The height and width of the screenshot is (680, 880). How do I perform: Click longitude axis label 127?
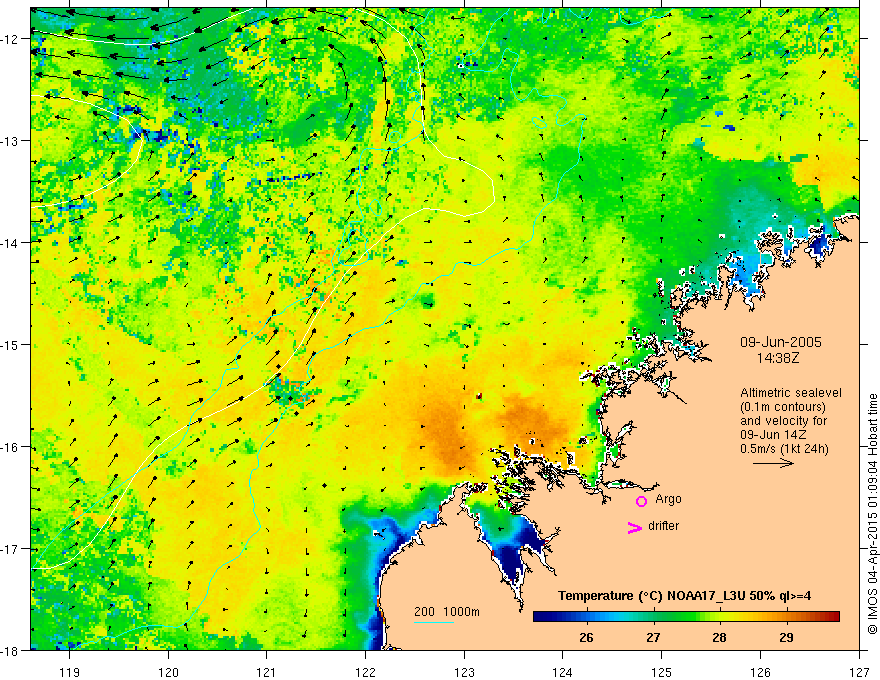pyautogui.click(x=859, y=672)
